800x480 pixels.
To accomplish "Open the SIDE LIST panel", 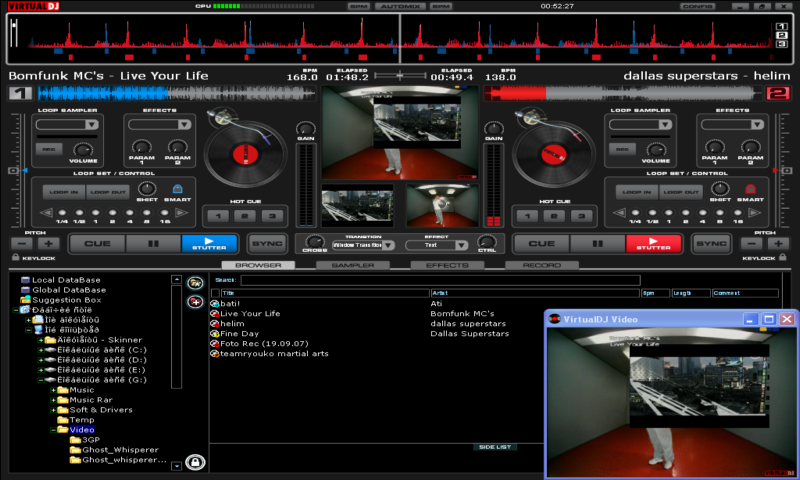I will tap(494, 447).
